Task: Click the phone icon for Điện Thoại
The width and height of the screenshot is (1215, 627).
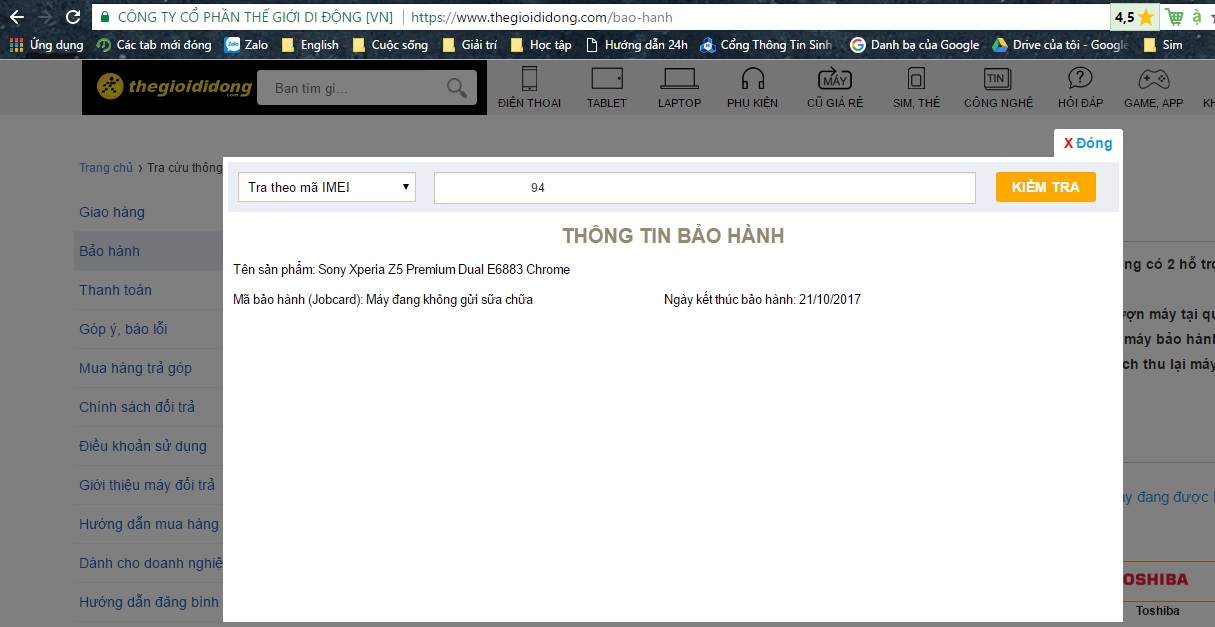Action: pyautogui.click(x=529, y=79)
